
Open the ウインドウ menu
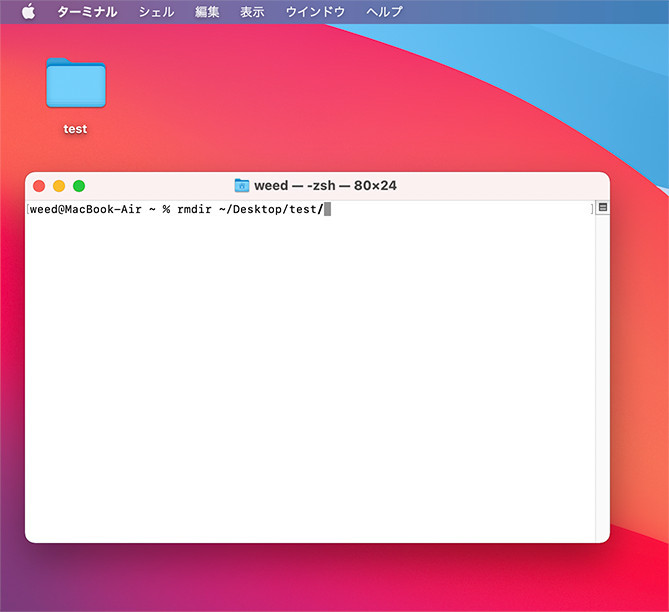[x=315, y=12]
